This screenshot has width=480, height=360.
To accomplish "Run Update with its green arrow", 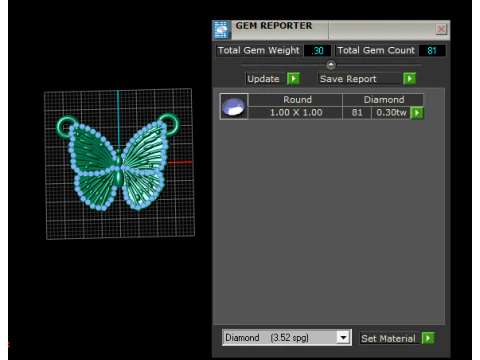I will (293, 79).
